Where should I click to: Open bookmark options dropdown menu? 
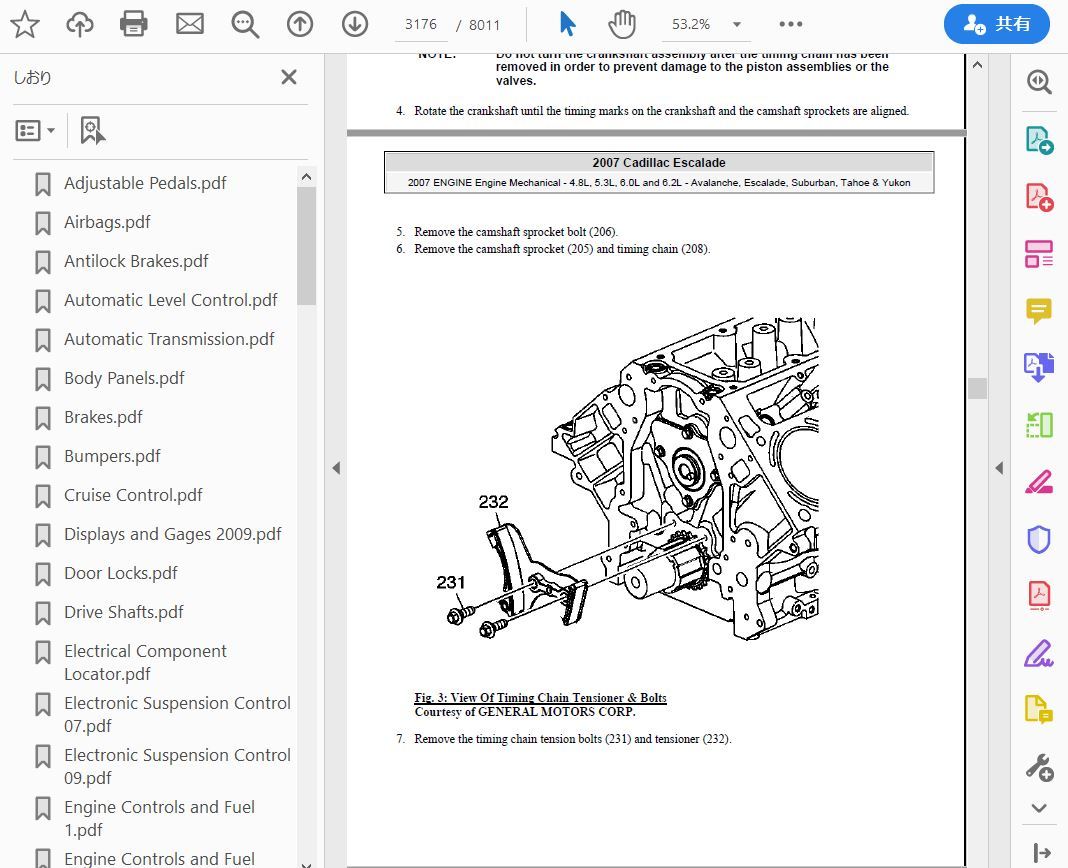point(35,130)
